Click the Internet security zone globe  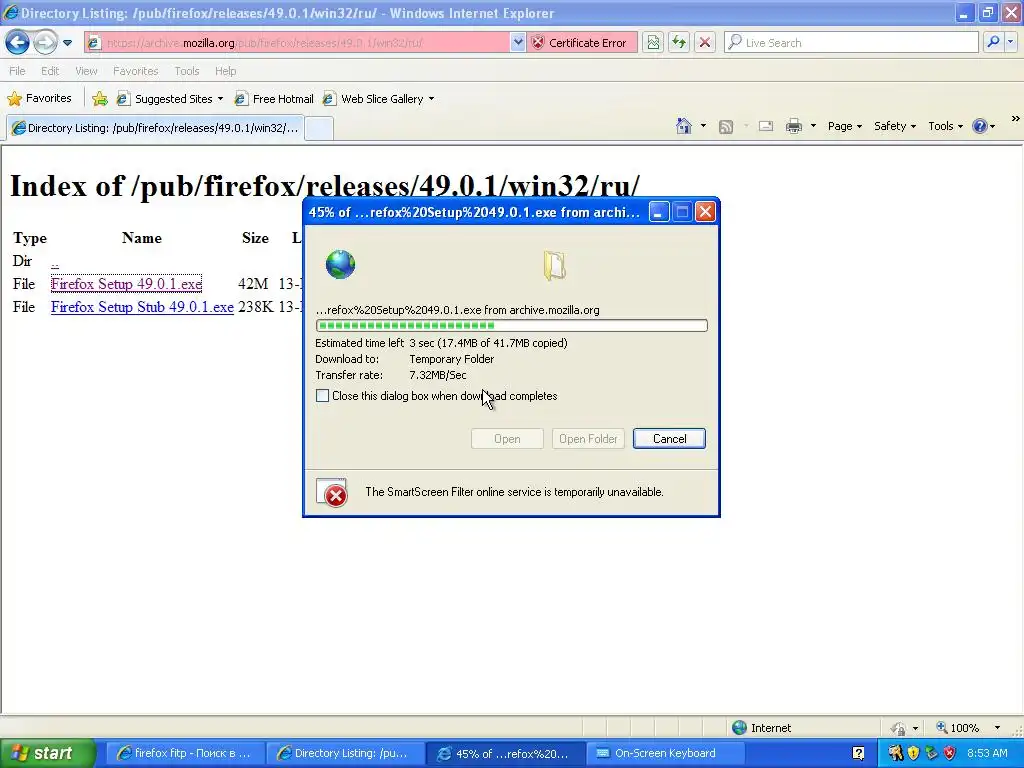tap(739, 728)
